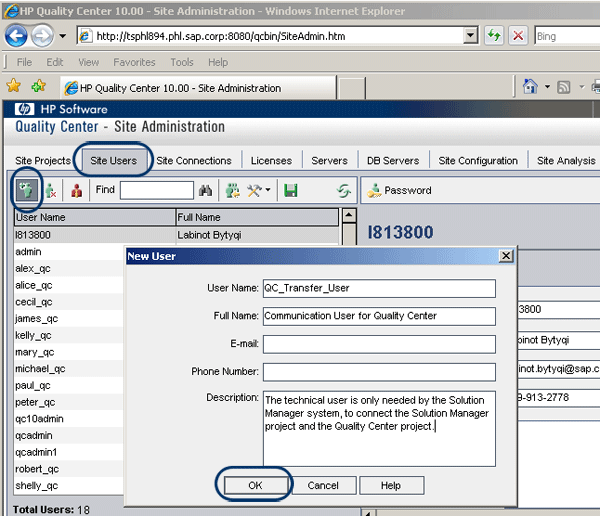
Task: Select user michael_qc in the list
Action: pos(41,369)
